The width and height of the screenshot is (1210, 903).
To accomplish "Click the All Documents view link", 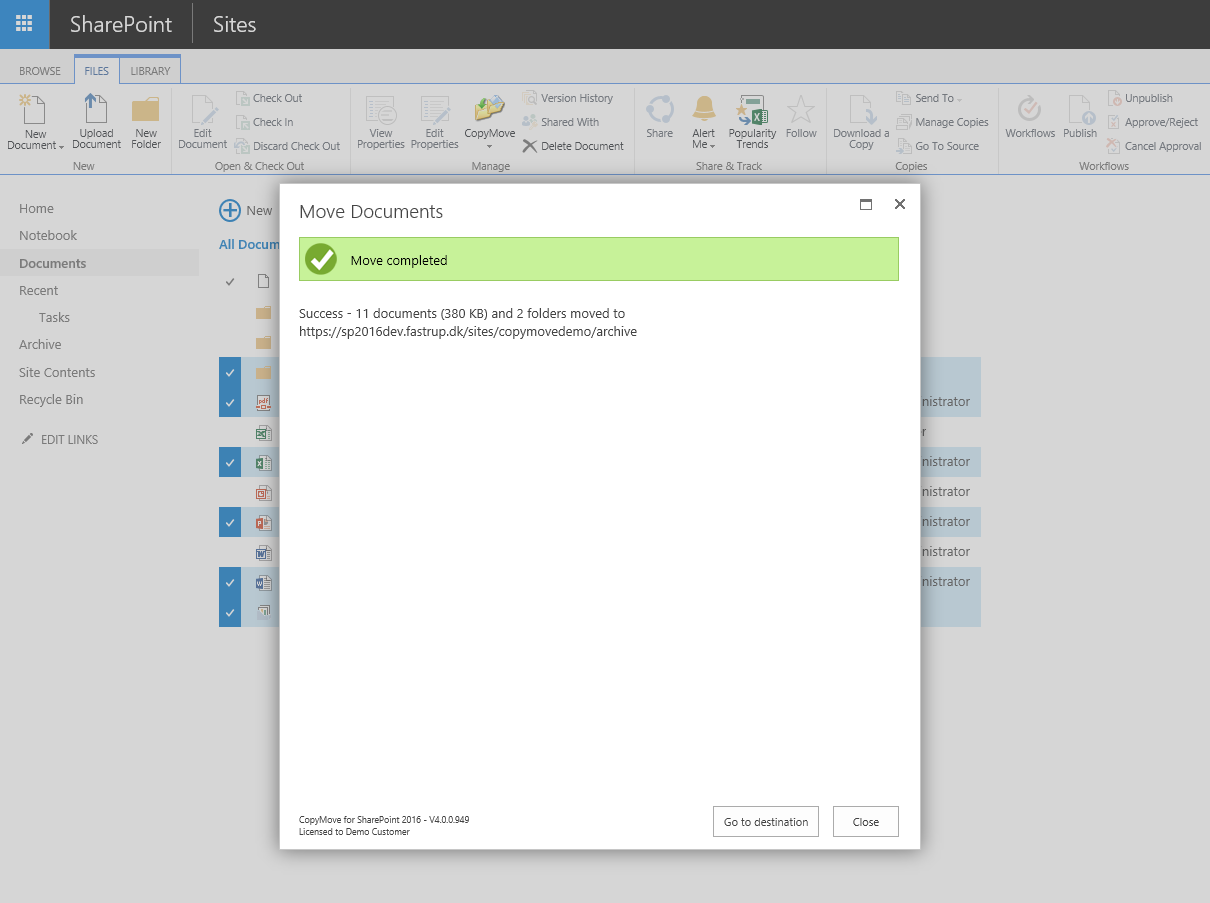I will pos(248,244).
